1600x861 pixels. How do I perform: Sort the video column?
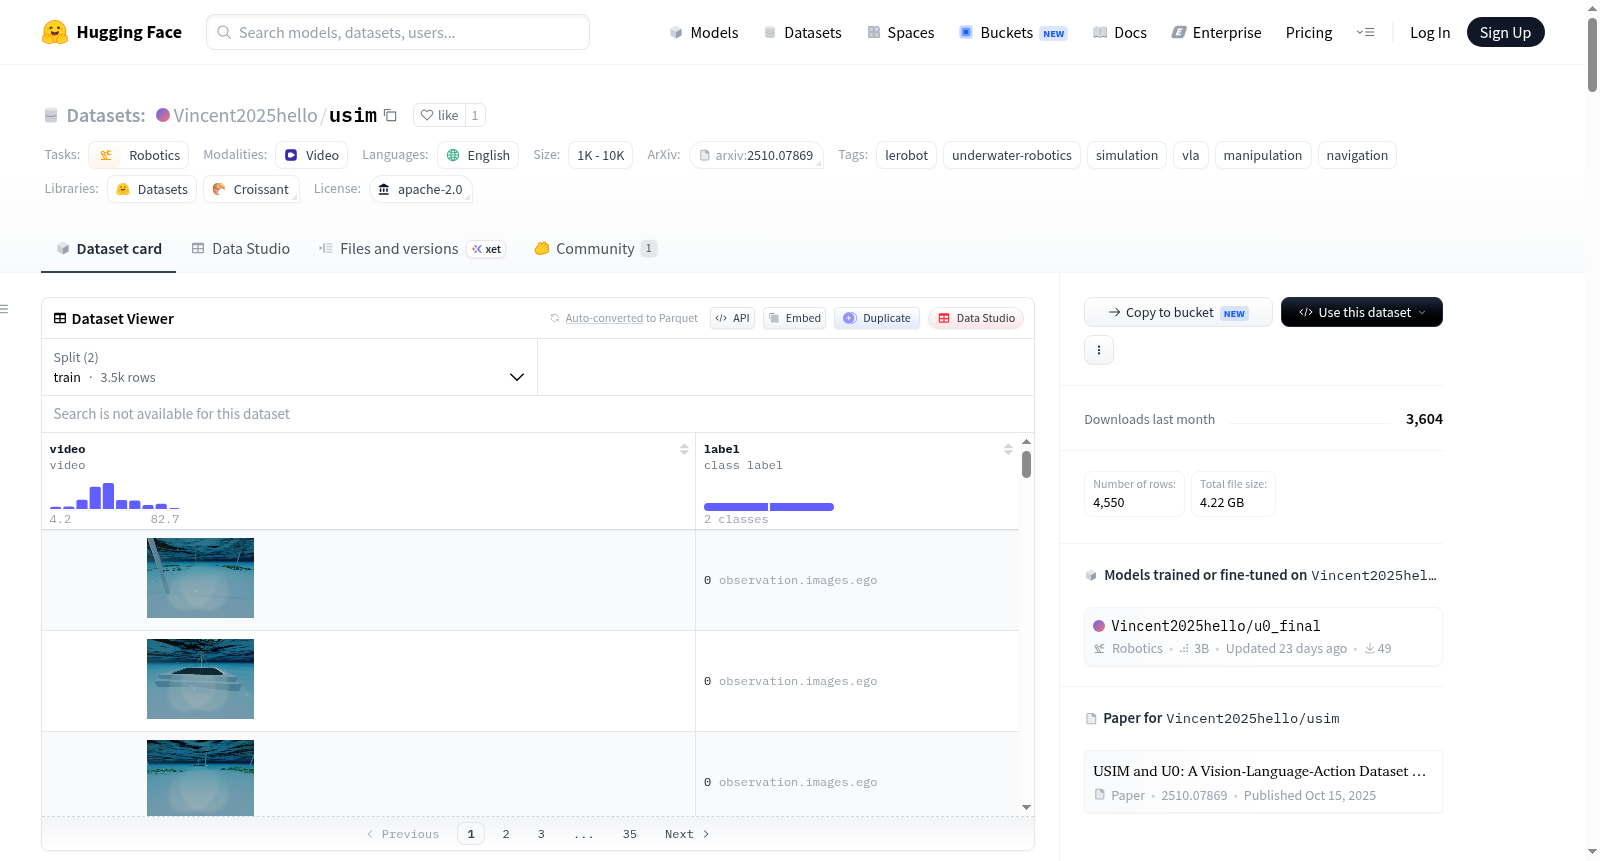point(684,449)
